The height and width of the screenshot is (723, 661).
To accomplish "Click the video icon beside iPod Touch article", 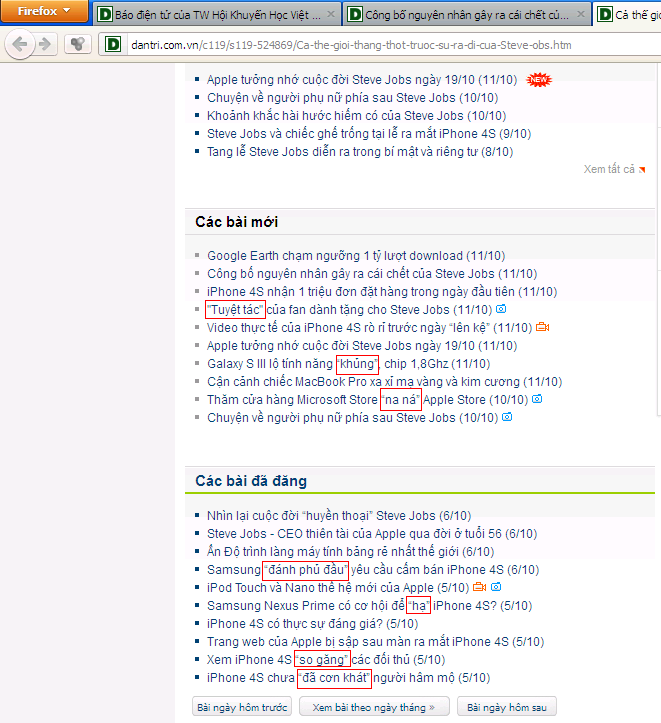I will coord(479,587).
